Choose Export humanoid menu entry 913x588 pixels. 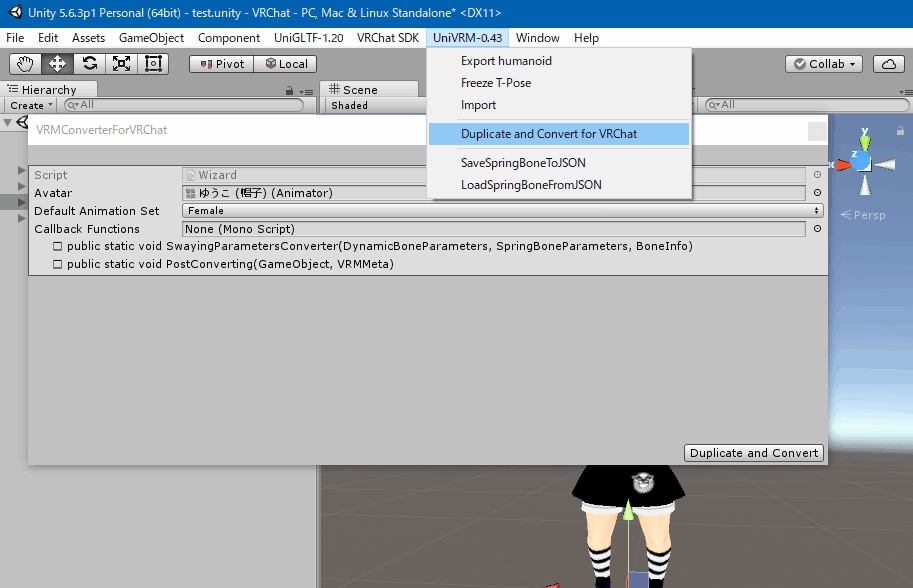pyautogui.click(x=559, y=61)
